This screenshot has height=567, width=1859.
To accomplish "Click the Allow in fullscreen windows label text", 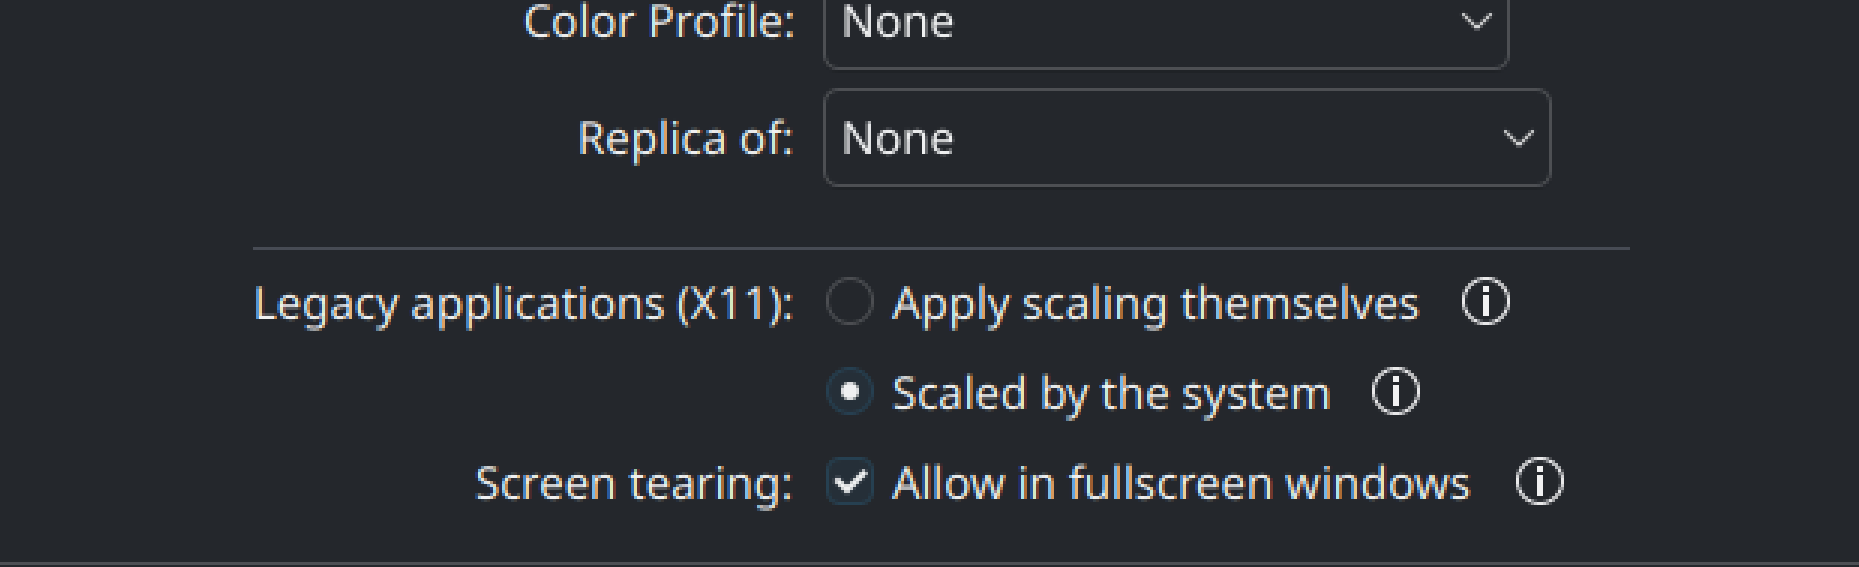I will coord(1180,483).
